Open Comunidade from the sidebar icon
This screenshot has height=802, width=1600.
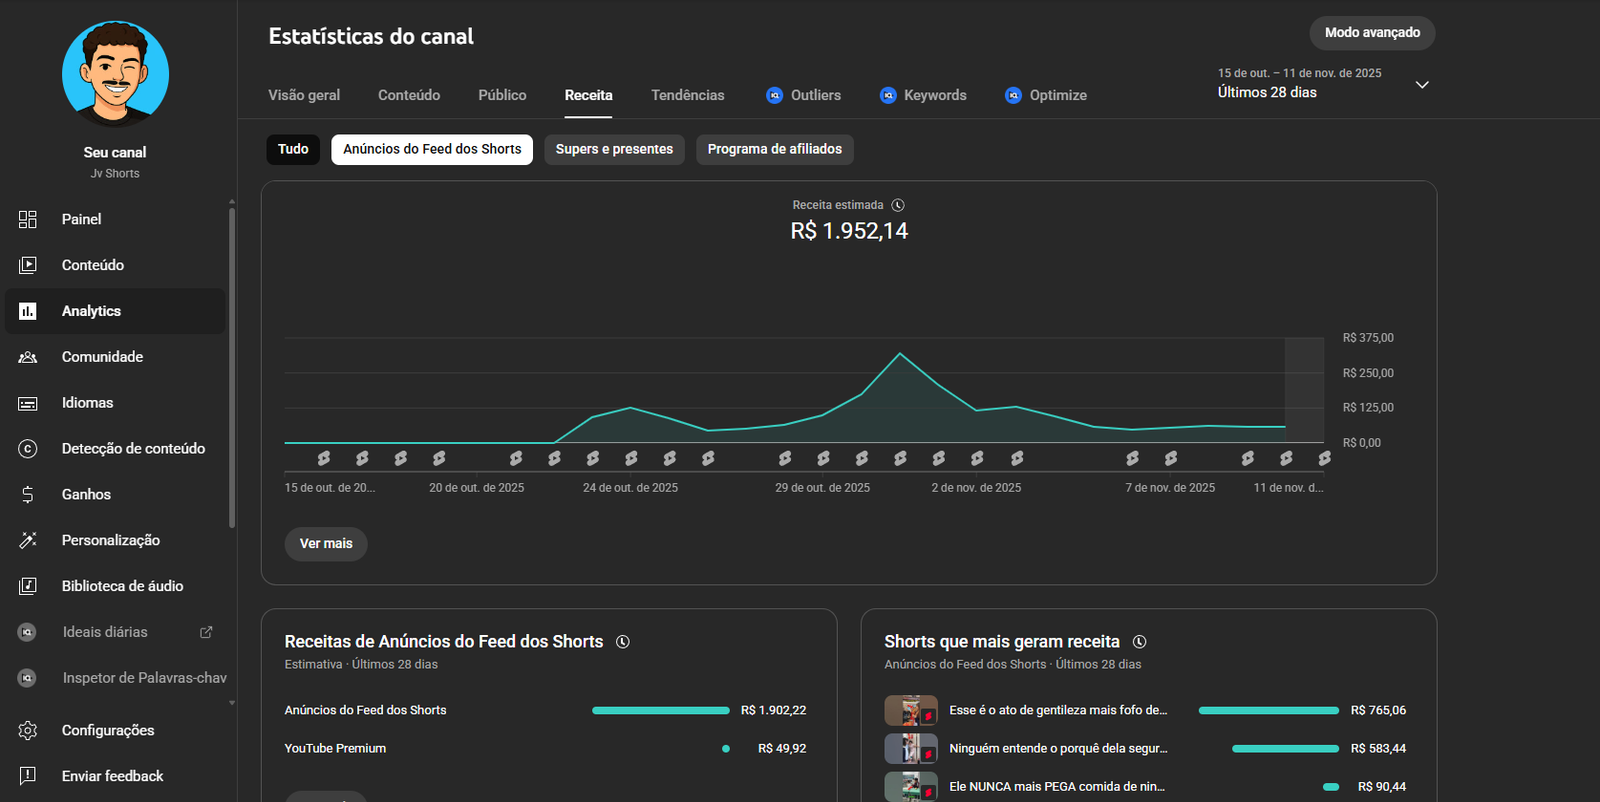click(28, 357)
